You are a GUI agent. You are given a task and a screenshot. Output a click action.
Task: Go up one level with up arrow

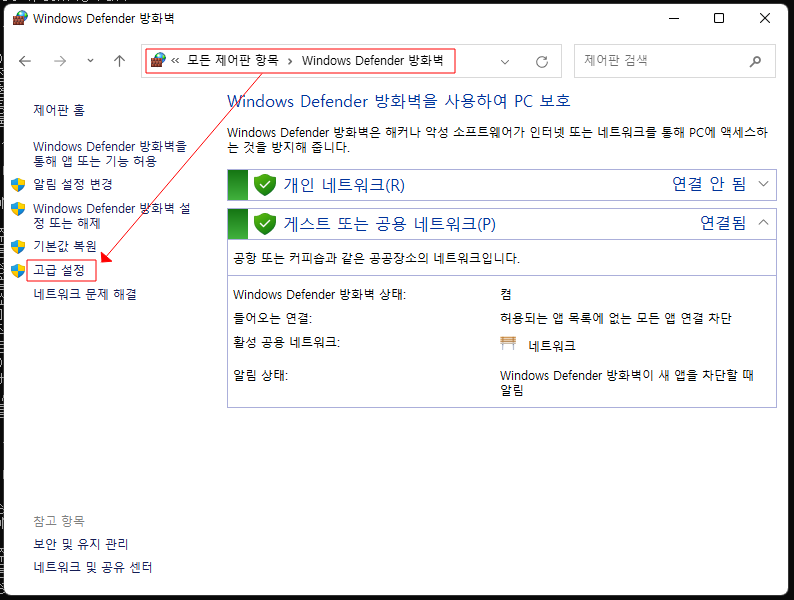click(120, 61)
